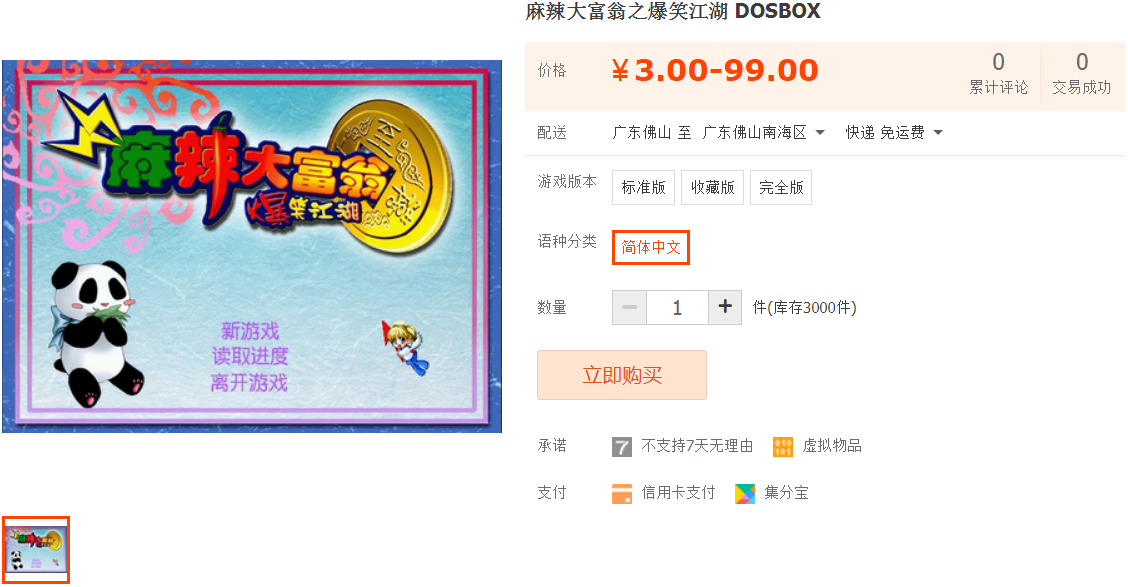This screenshot has width=1128, height=587.
Task: Click the 7-day no-return policy icon
Action: tap(622, 447)
